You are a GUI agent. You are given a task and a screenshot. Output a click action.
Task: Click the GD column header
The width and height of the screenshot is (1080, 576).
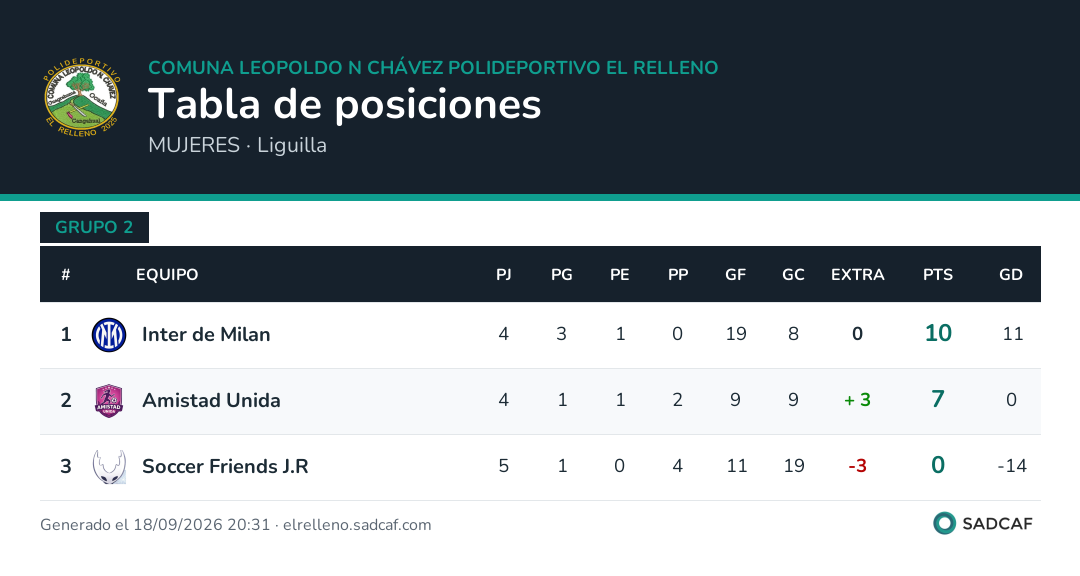click(x=1010, y=274)
